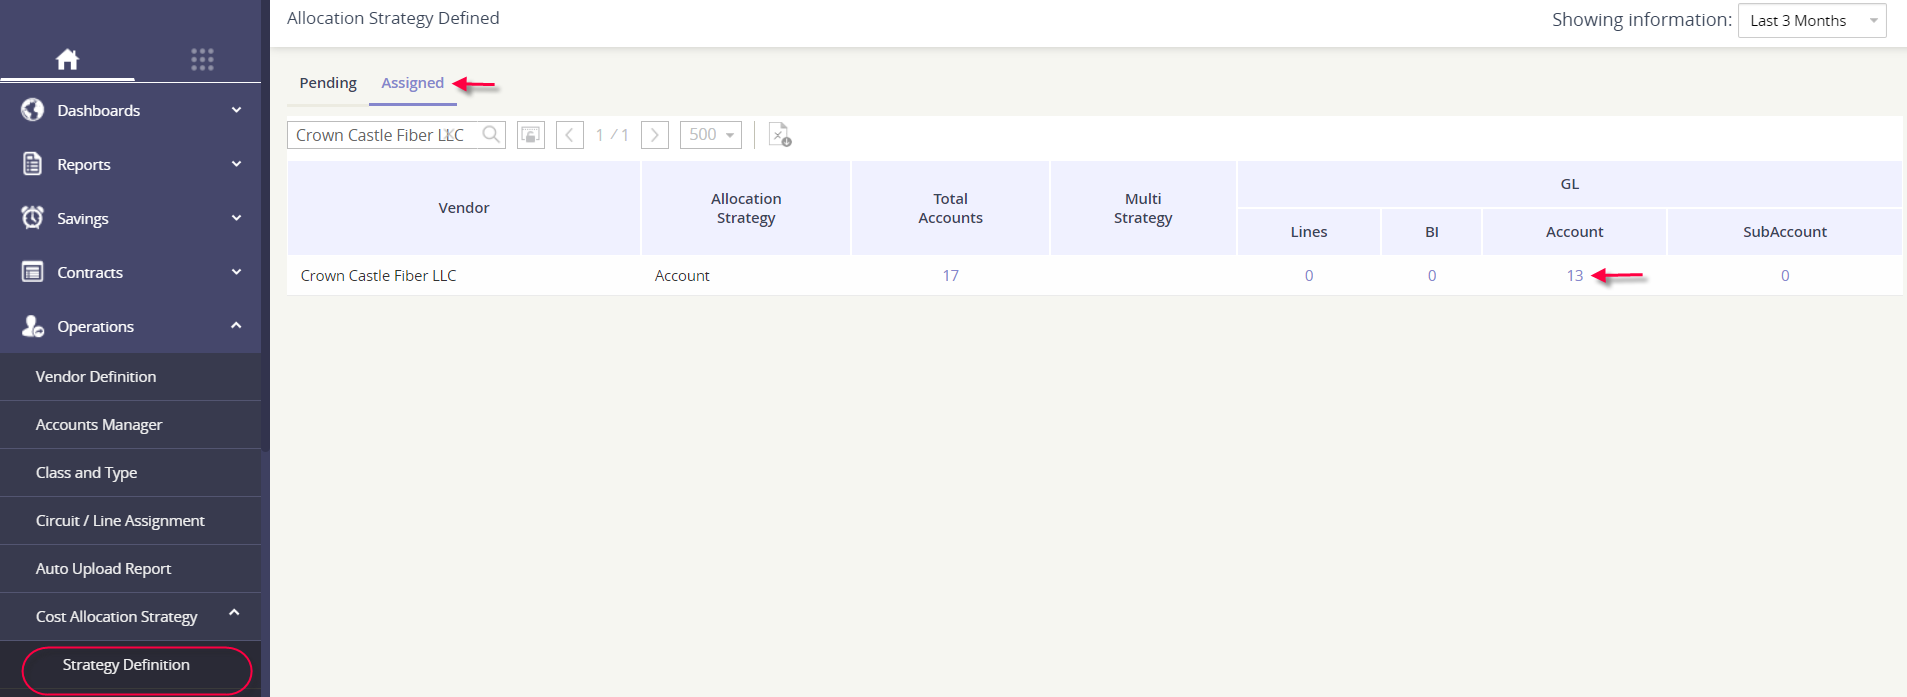Click the Allocation Strategy column header

pyautogui.click(x=746, y=208)
